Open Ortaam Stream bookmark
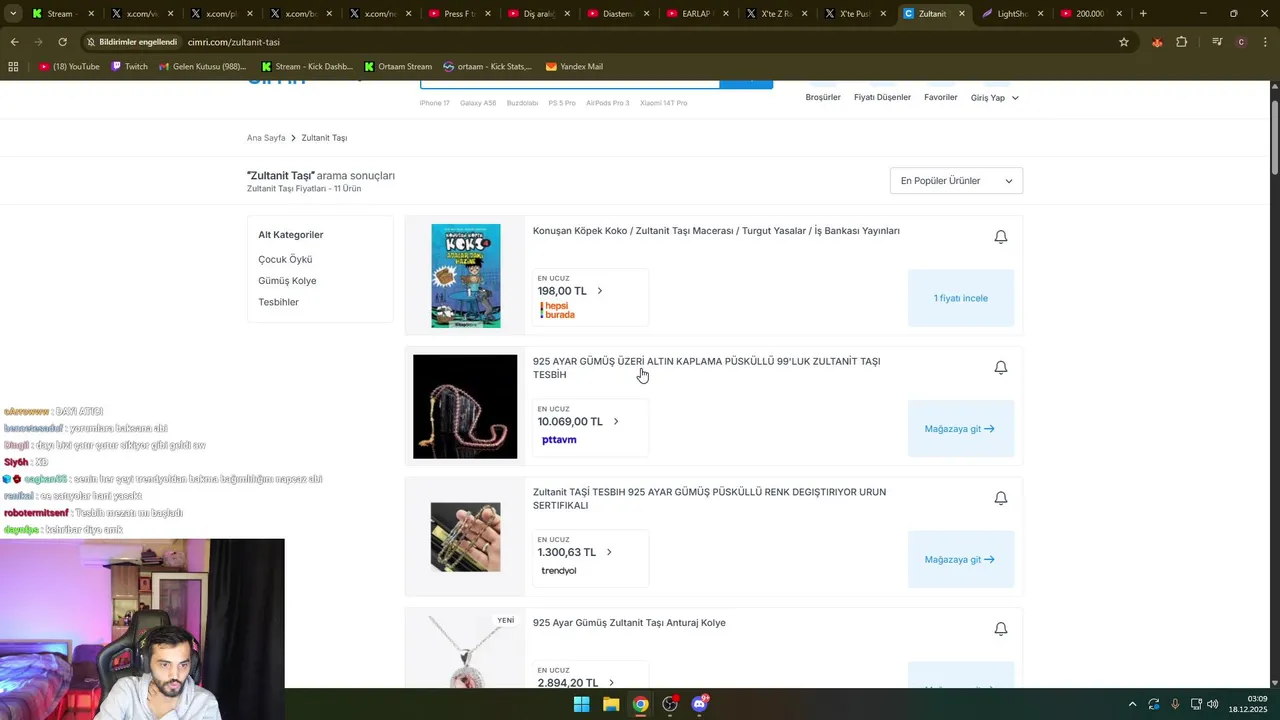 pyautogui.click(x=398, y=67)
